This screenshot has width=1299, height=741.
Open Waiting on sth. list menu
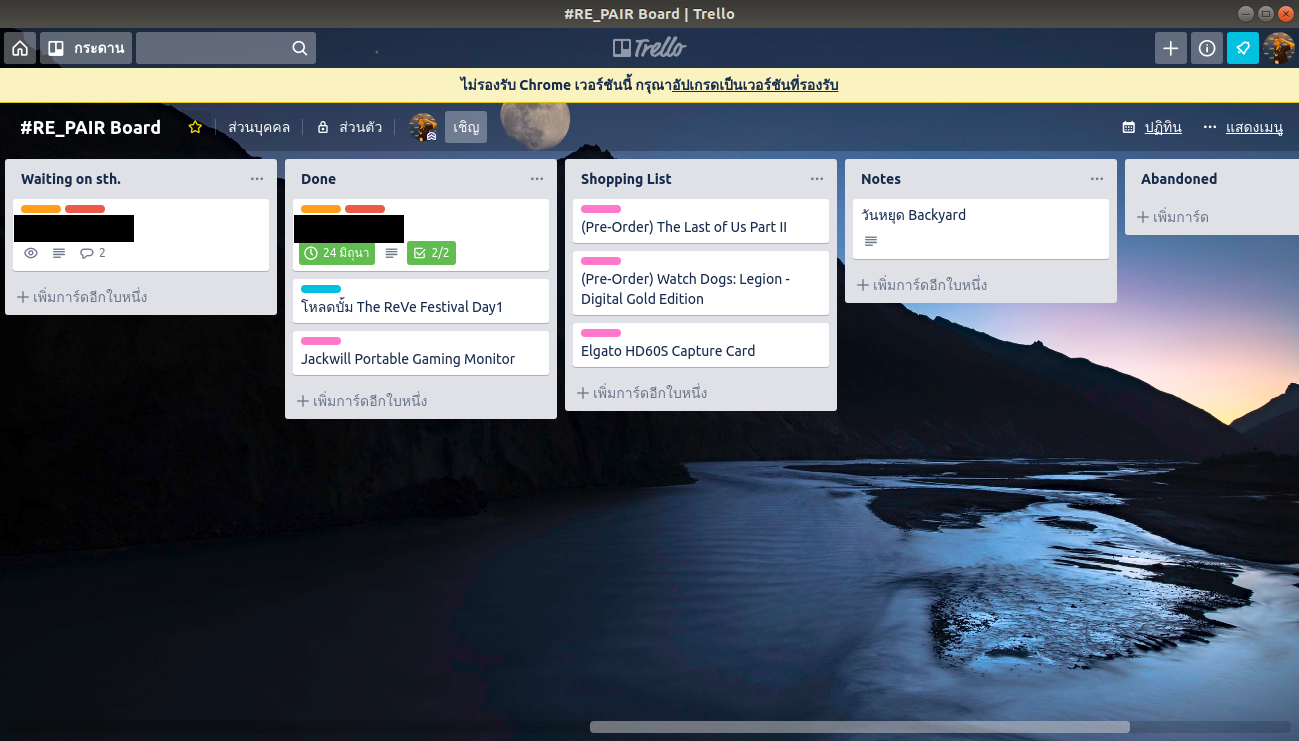257,179
